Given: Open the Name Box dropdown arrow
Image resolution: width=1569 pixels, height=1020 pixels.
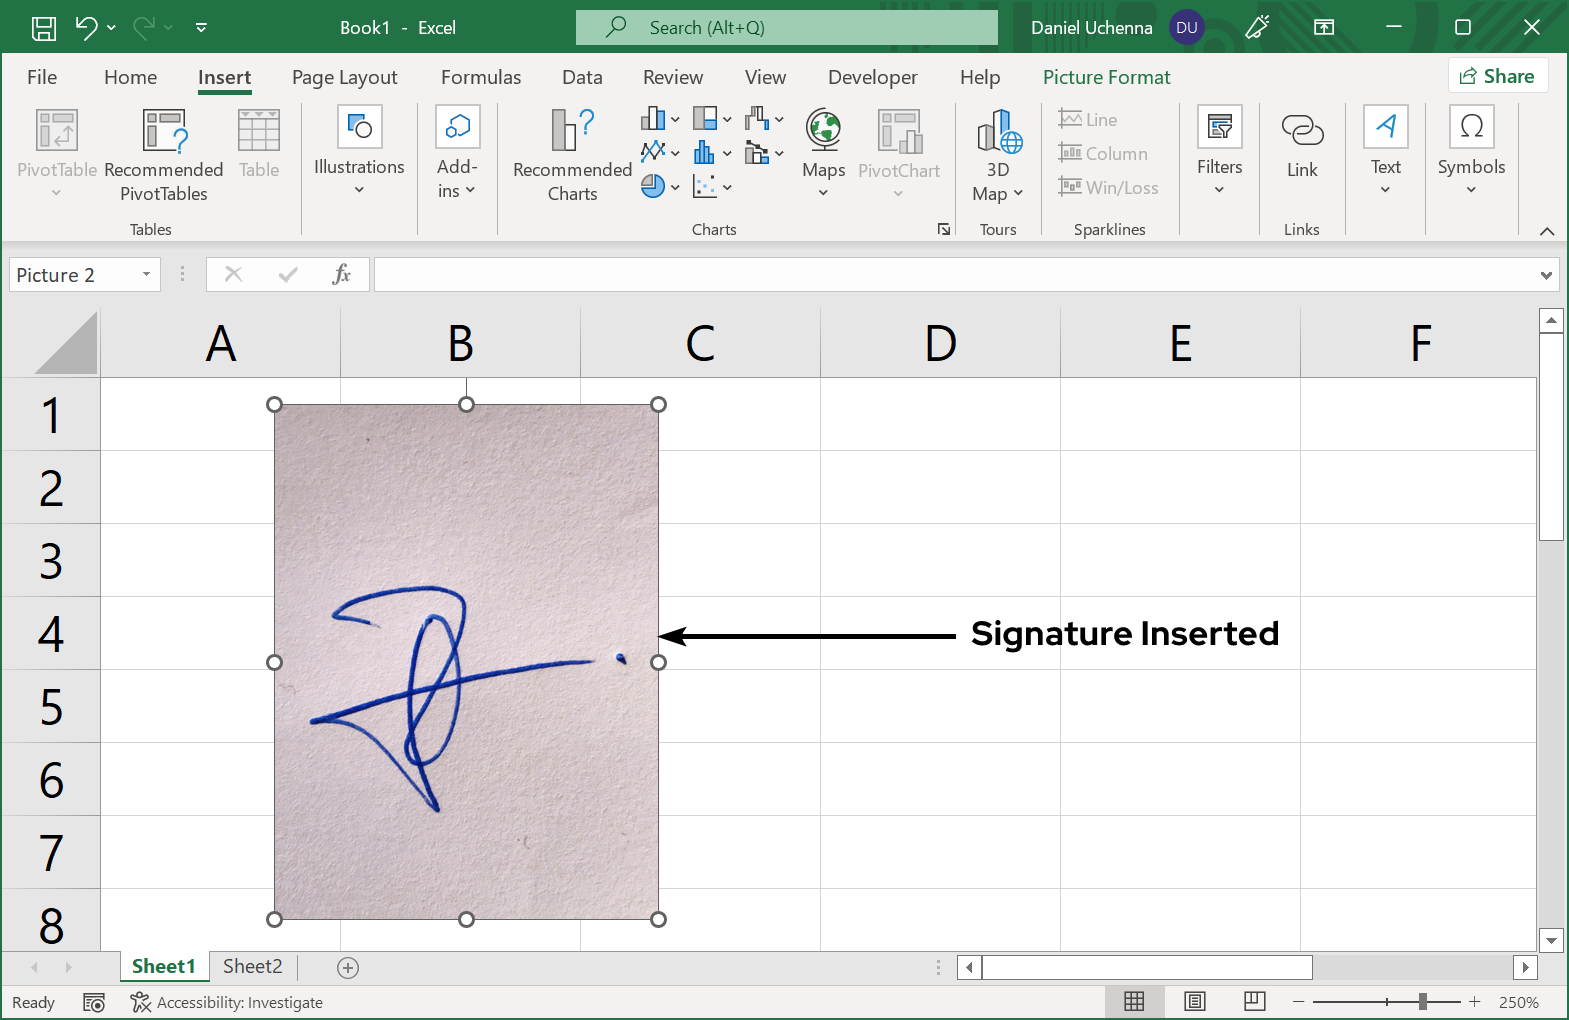Looking at the screenshot, I should tap(146, 275).
